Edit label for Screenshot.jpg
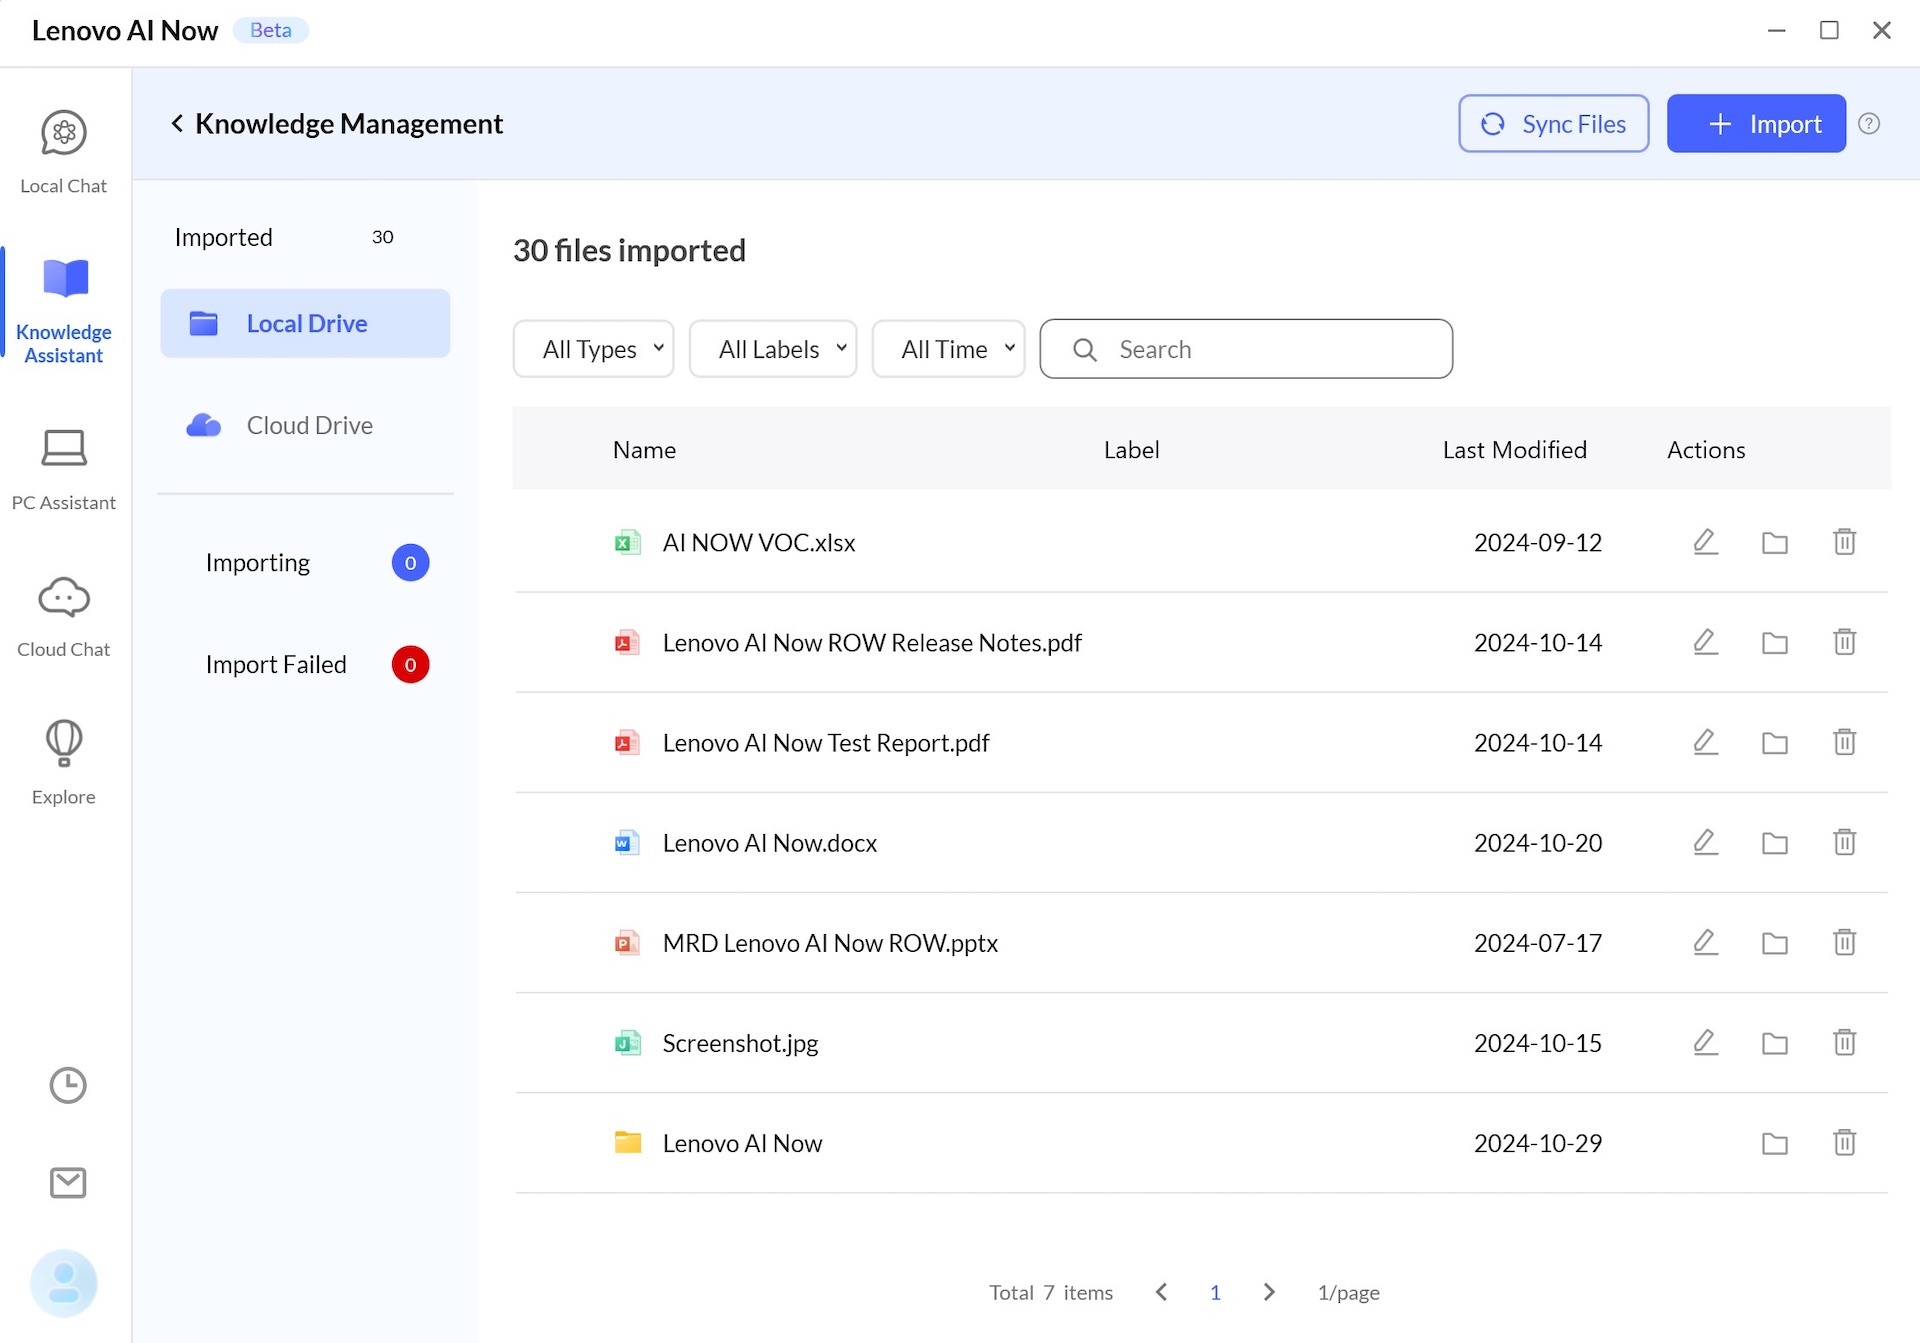This screenshot has height=1343, width=1920. pyautogui.click(x=1705, y=1042)
